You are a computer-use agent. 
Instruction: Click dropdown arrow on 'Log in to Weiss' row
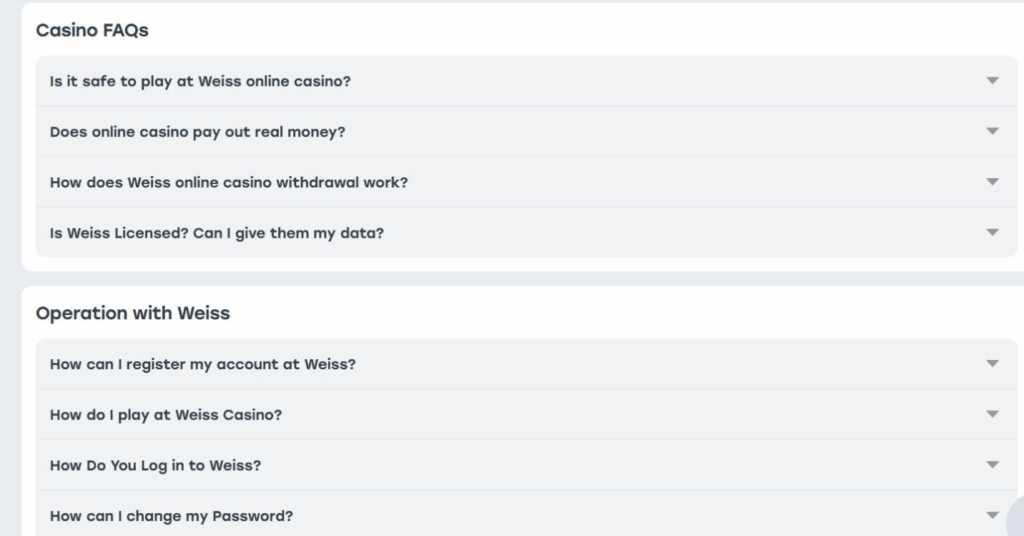coord(992,465)
